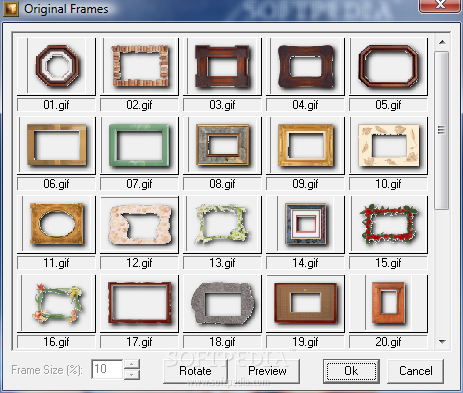
Task: Click the 09.gif filename label
Action: pyautogui.click(x=305, y=184)
